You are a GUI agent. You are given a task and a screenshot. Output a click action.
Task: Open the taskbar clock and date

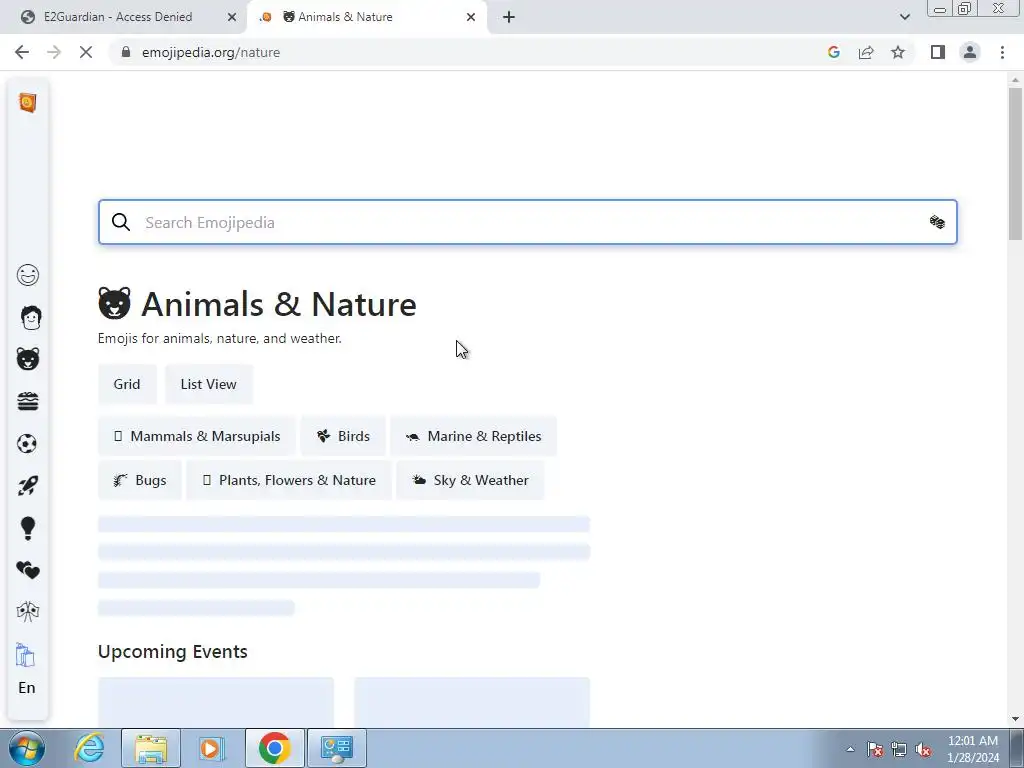973,749
